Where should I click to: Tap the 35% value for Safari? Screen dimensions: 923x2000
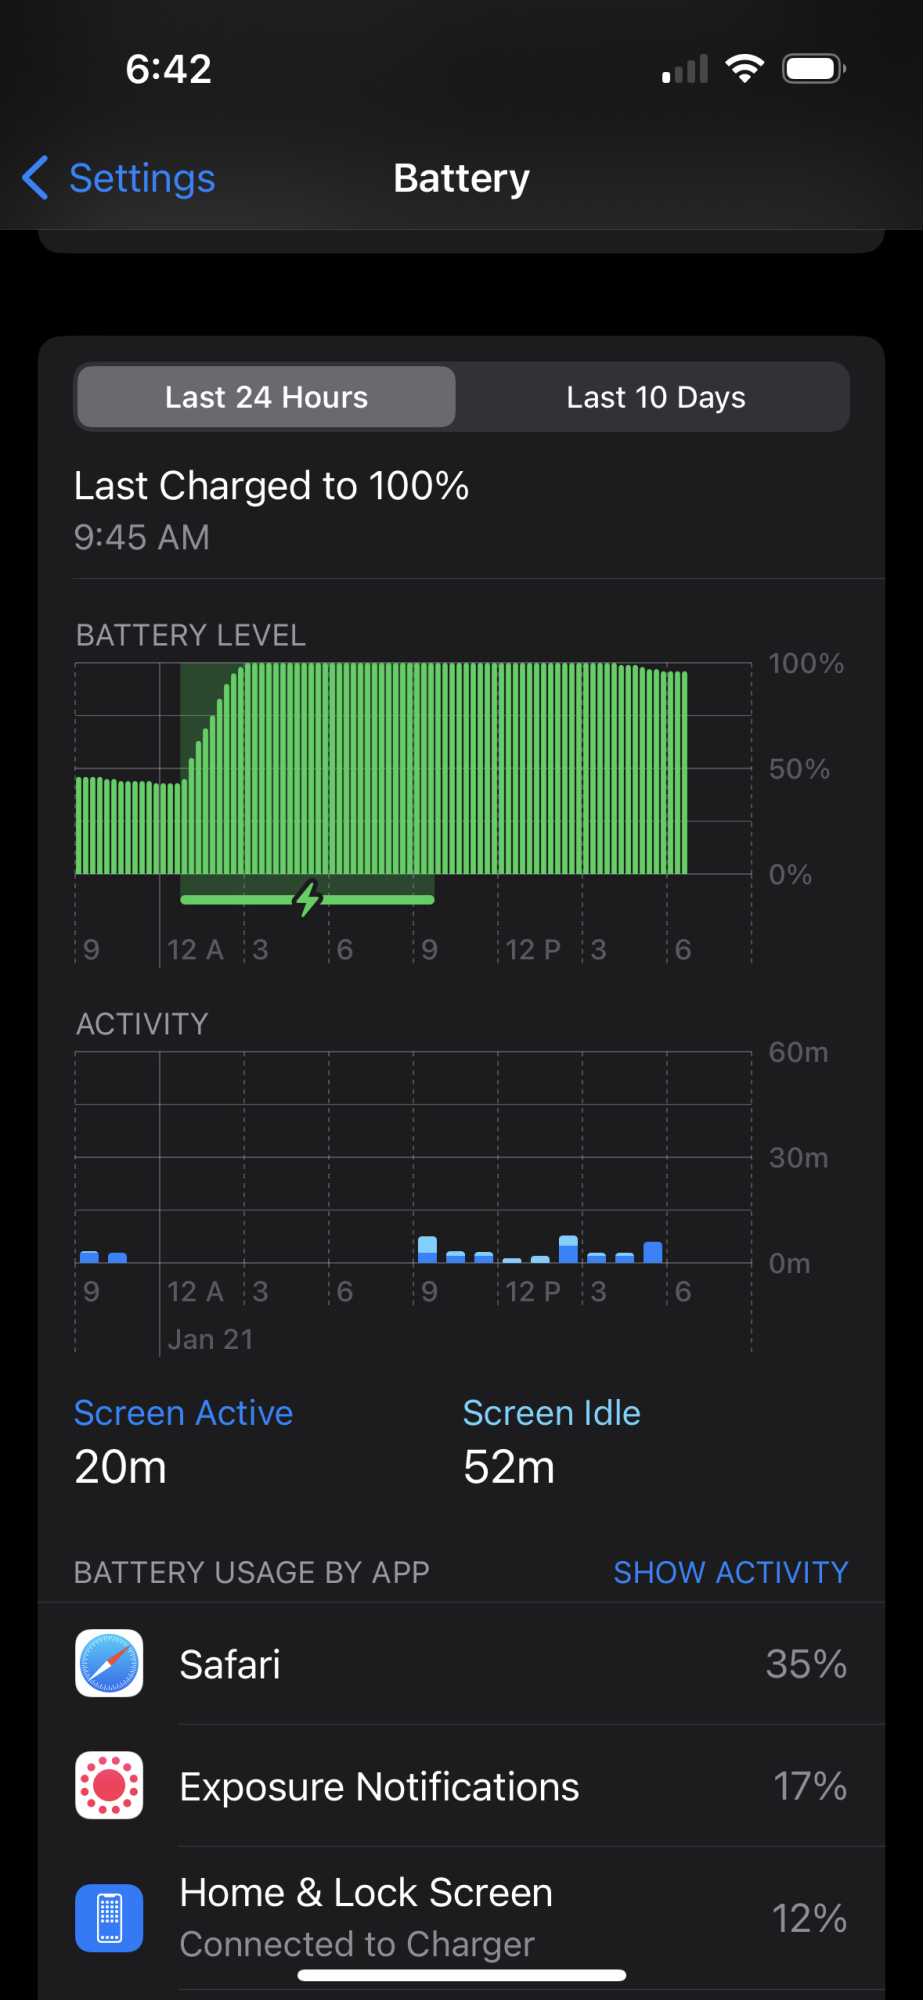click(806, 1664)
